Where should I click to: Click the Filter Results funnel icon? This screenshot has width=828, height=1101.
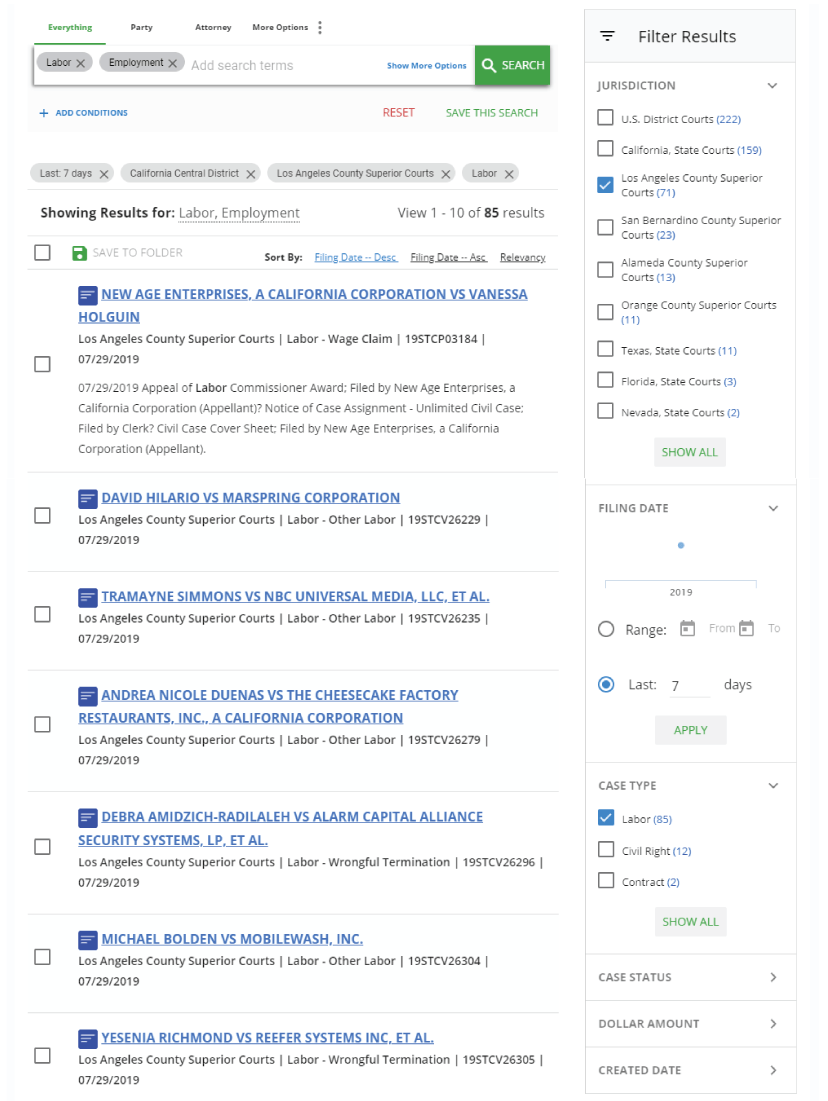(x=607, y=37)
